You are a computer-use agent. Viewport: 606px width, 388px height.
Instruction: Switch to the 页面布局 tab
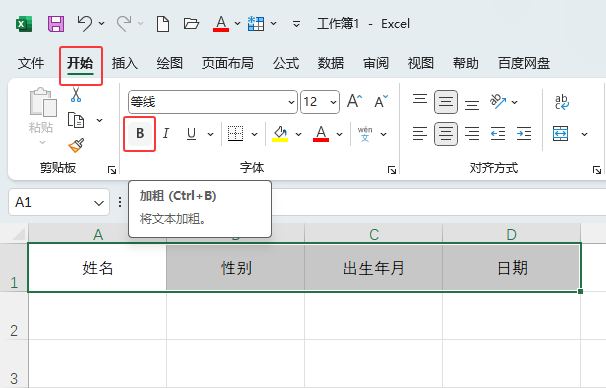pyautogui.click(x=228, y=63)
